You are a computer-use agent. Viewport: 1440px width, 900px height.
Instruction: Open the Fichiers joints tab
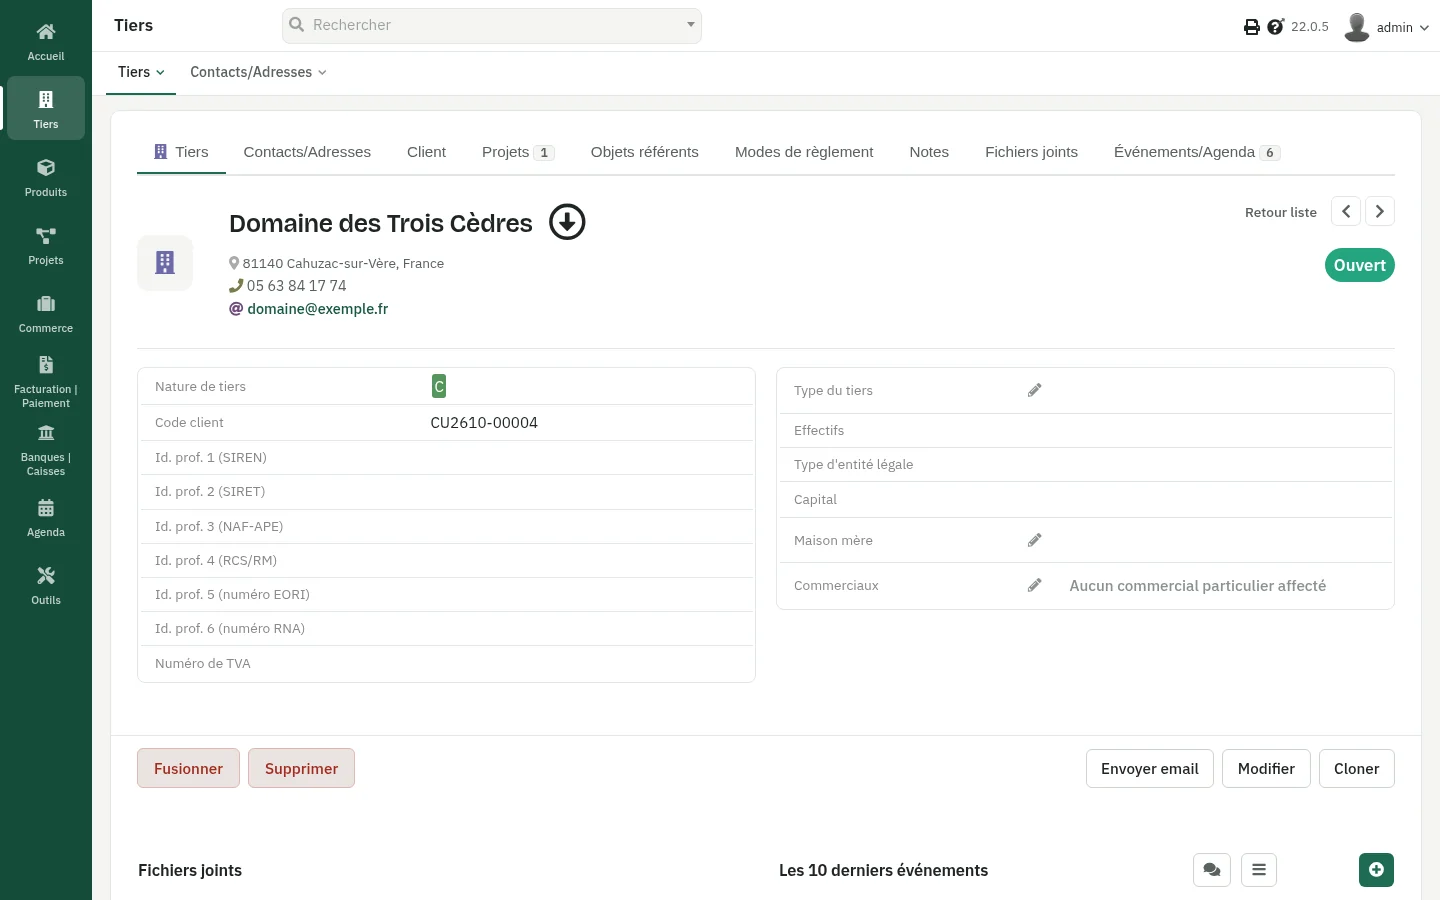(1031, 152)
